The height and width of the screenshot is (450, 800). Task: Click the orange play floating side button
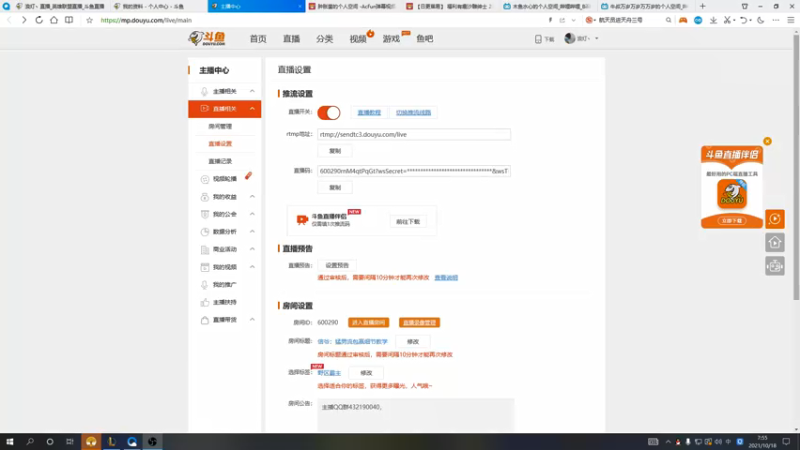pyautogui.click(x=774, y=219)
